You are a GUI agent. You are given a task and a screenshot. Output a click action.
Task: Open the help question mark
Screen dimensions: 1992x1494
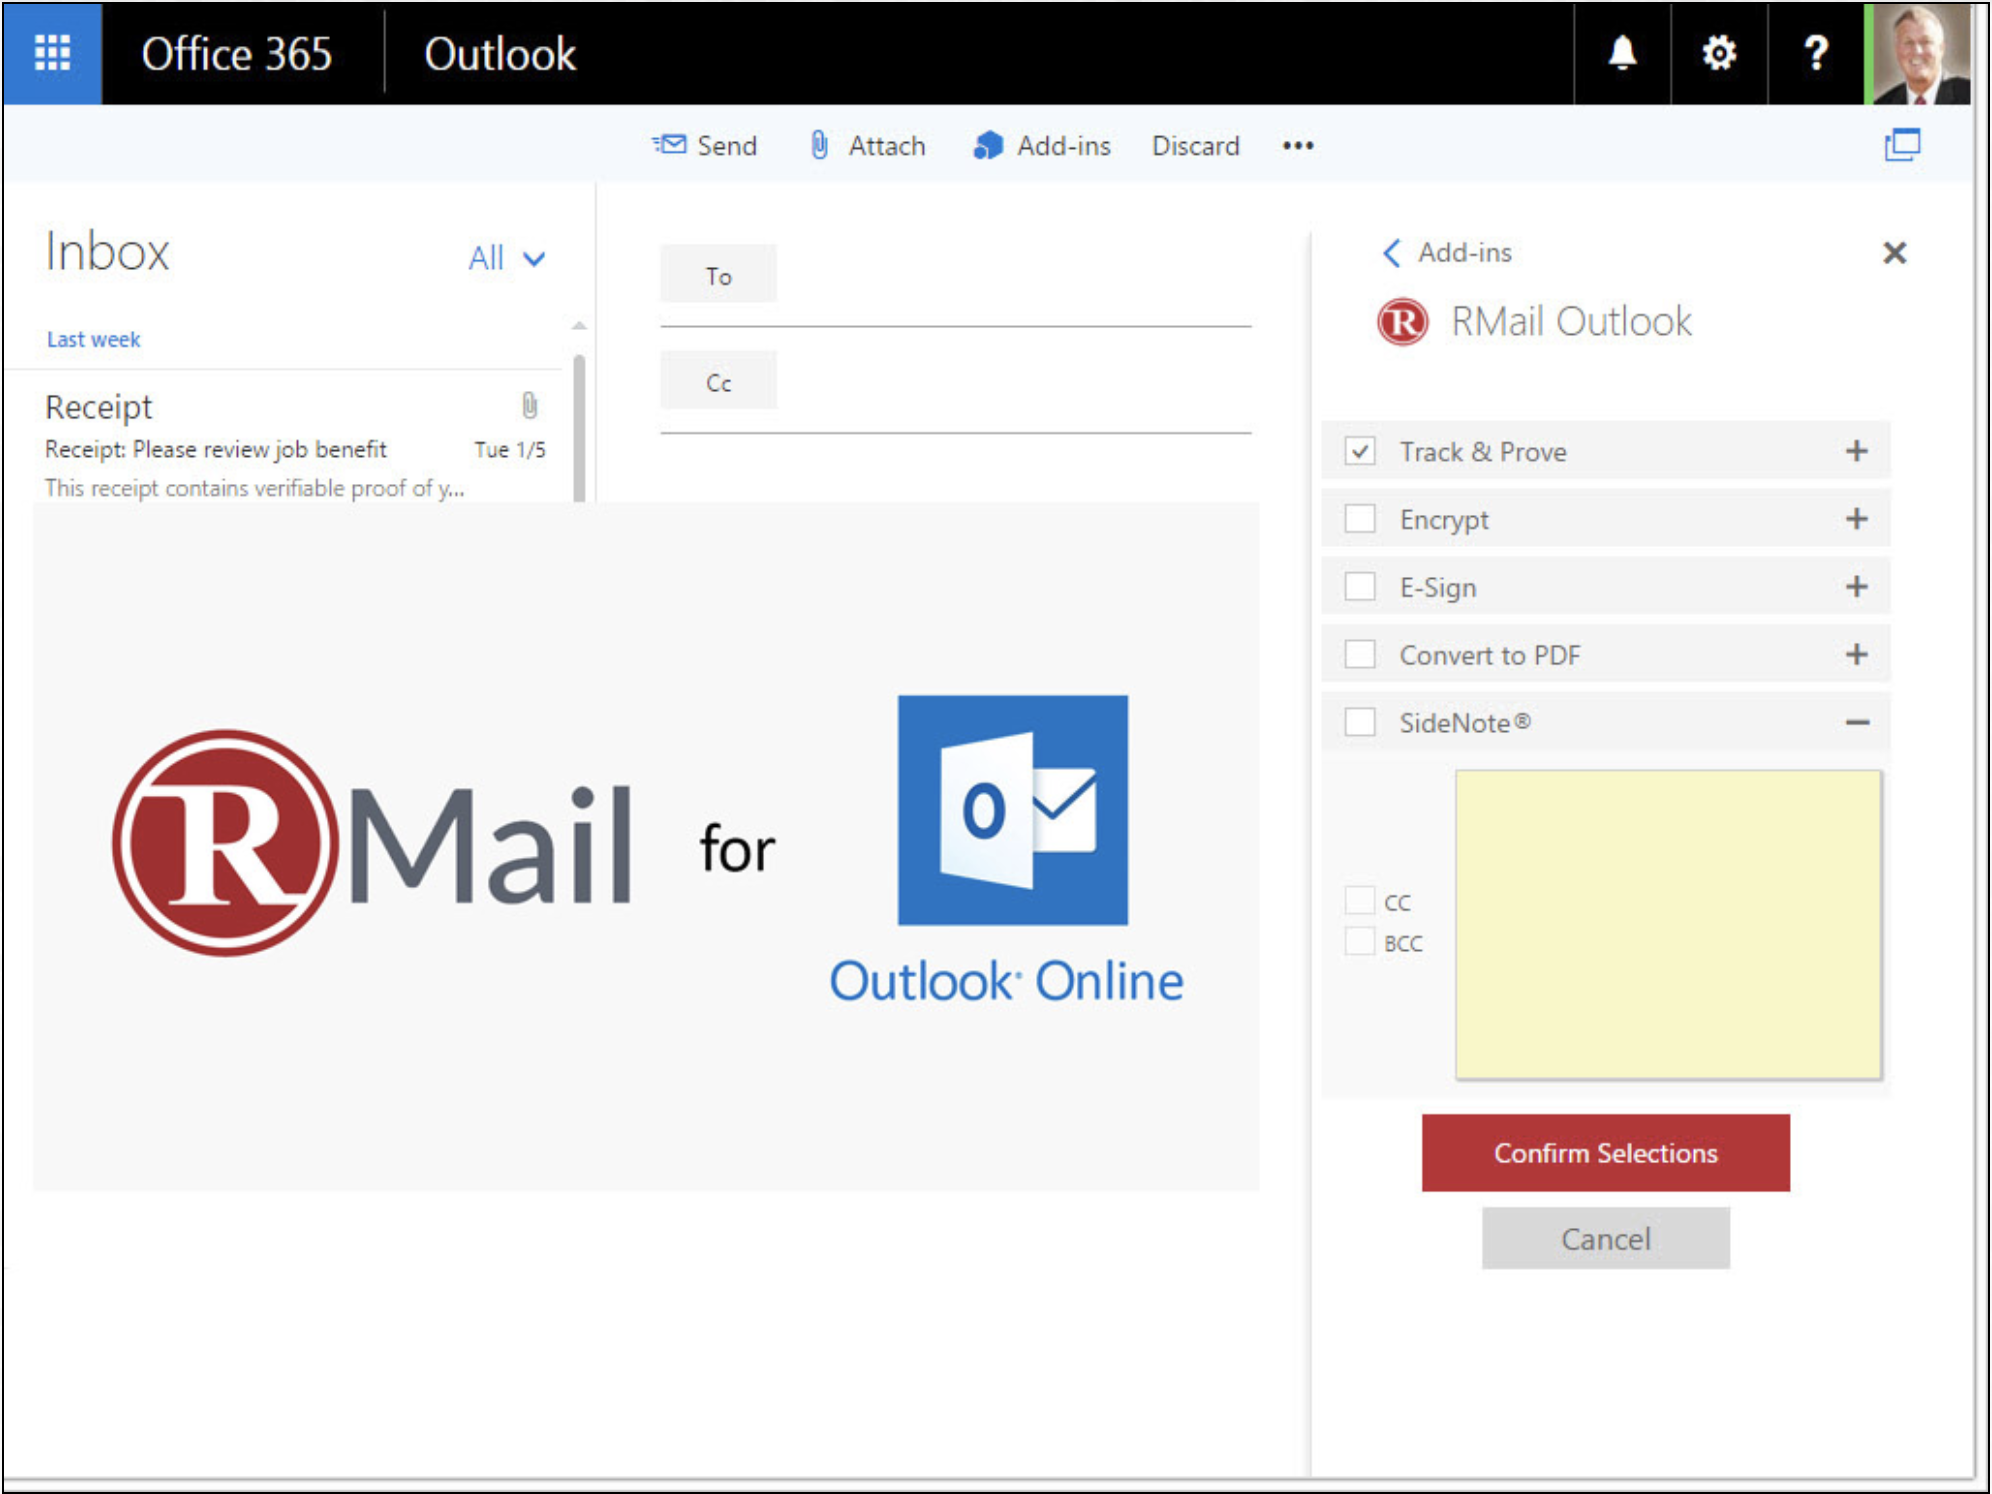[x=1816, y=52]
